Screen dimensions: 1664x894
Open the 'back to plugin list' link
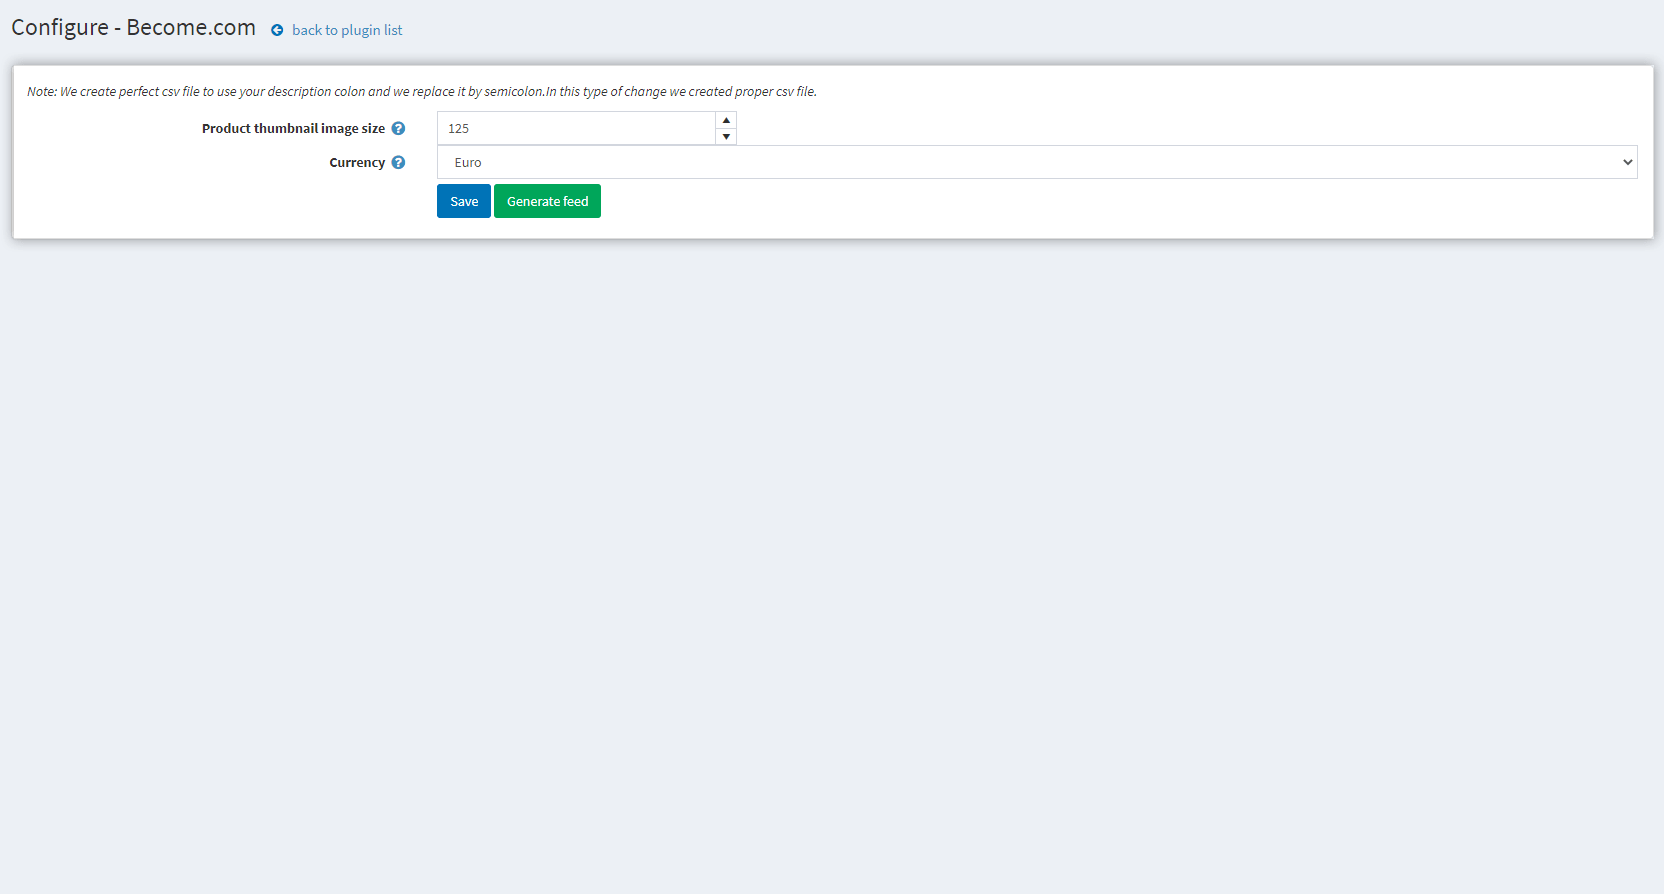coord(347,30)
